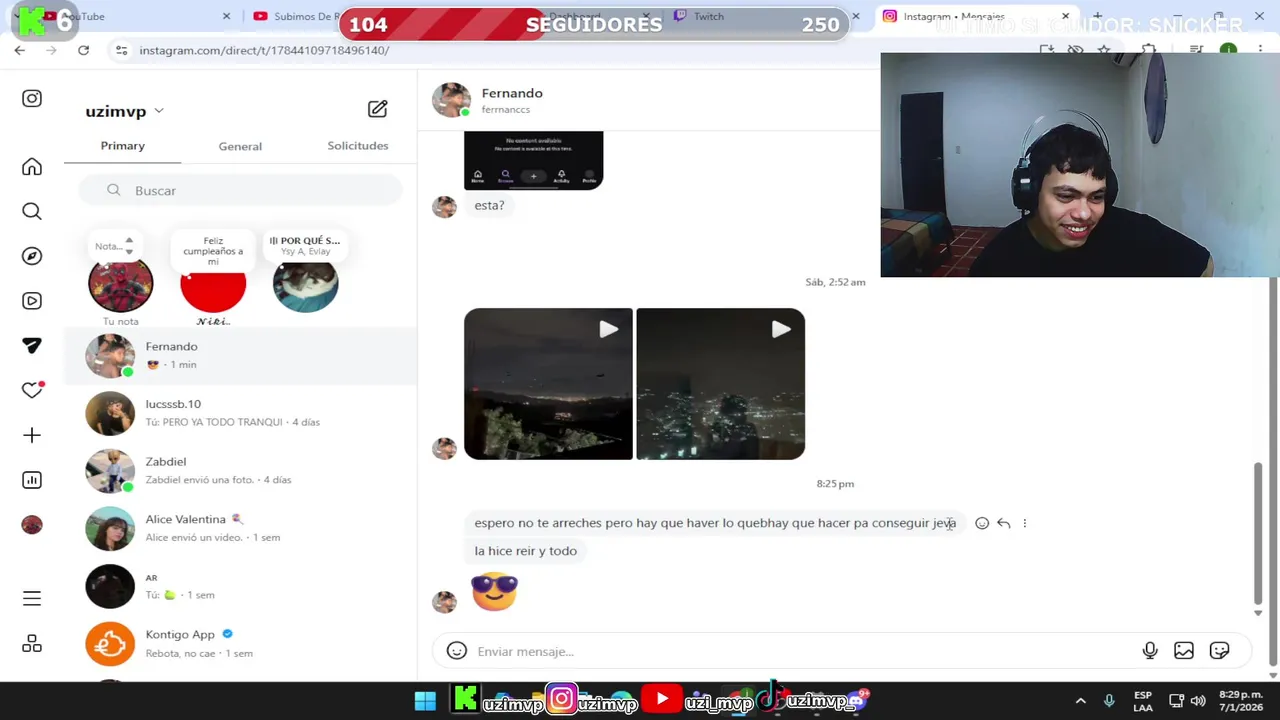Click the la hice reir y todo message
The width and height of the screenshot is (1280, 720).
click(x=525, y=551)
